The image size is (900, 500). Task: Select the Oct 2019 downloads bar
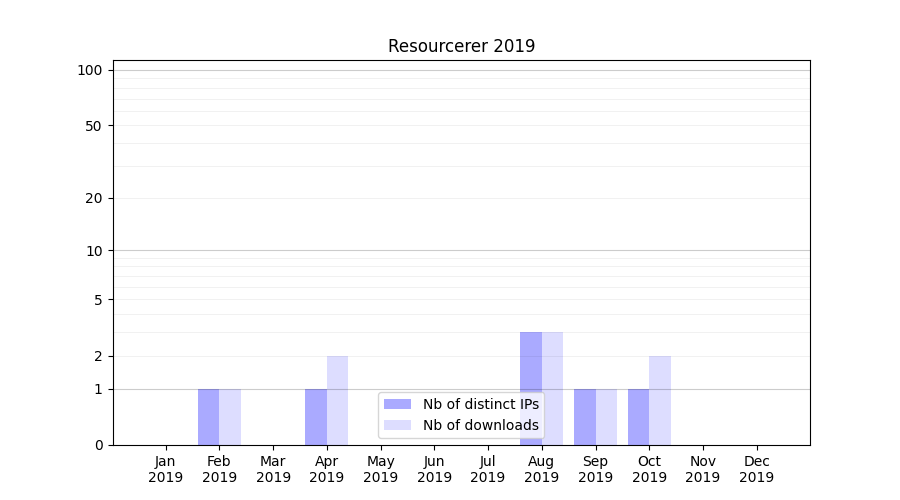click(x=660, y=400)
